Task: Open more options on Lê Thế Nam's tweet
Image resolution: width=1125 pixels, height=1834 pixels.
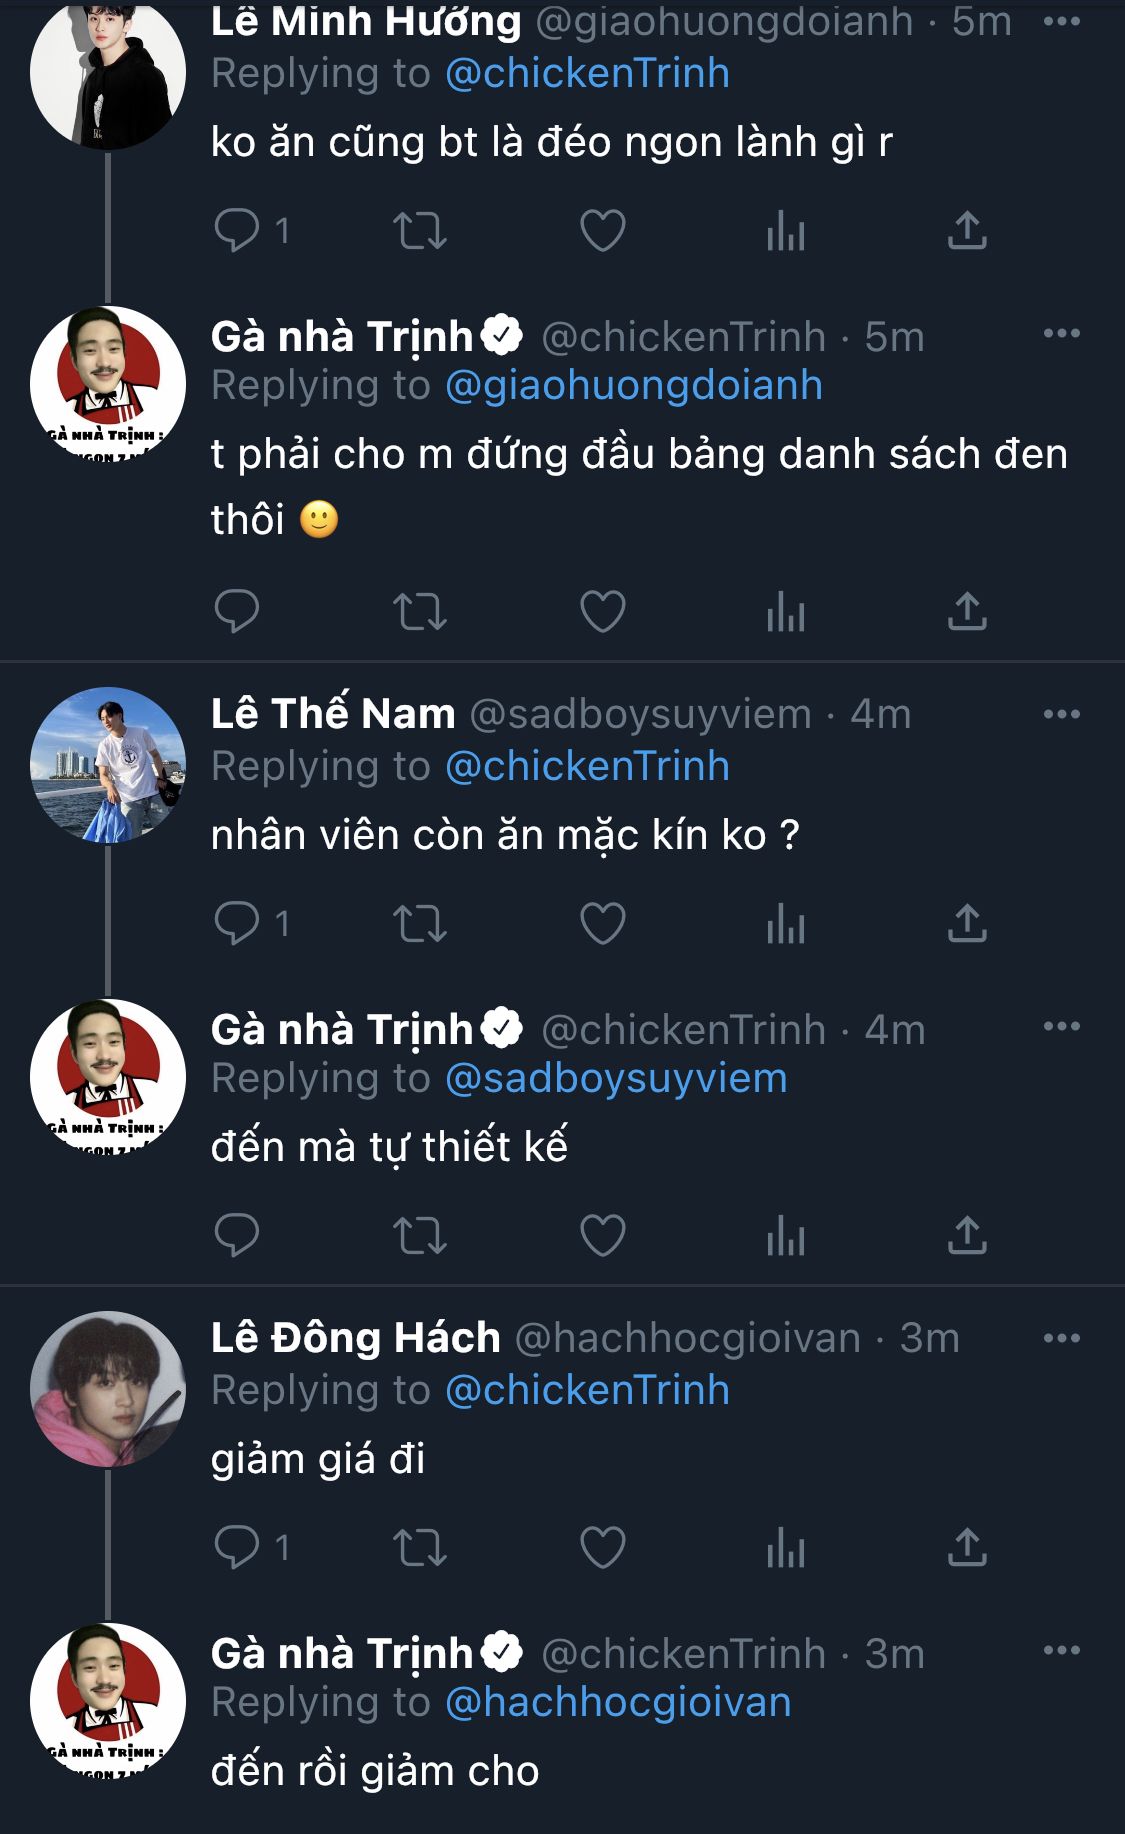Action: (1061, 714)
